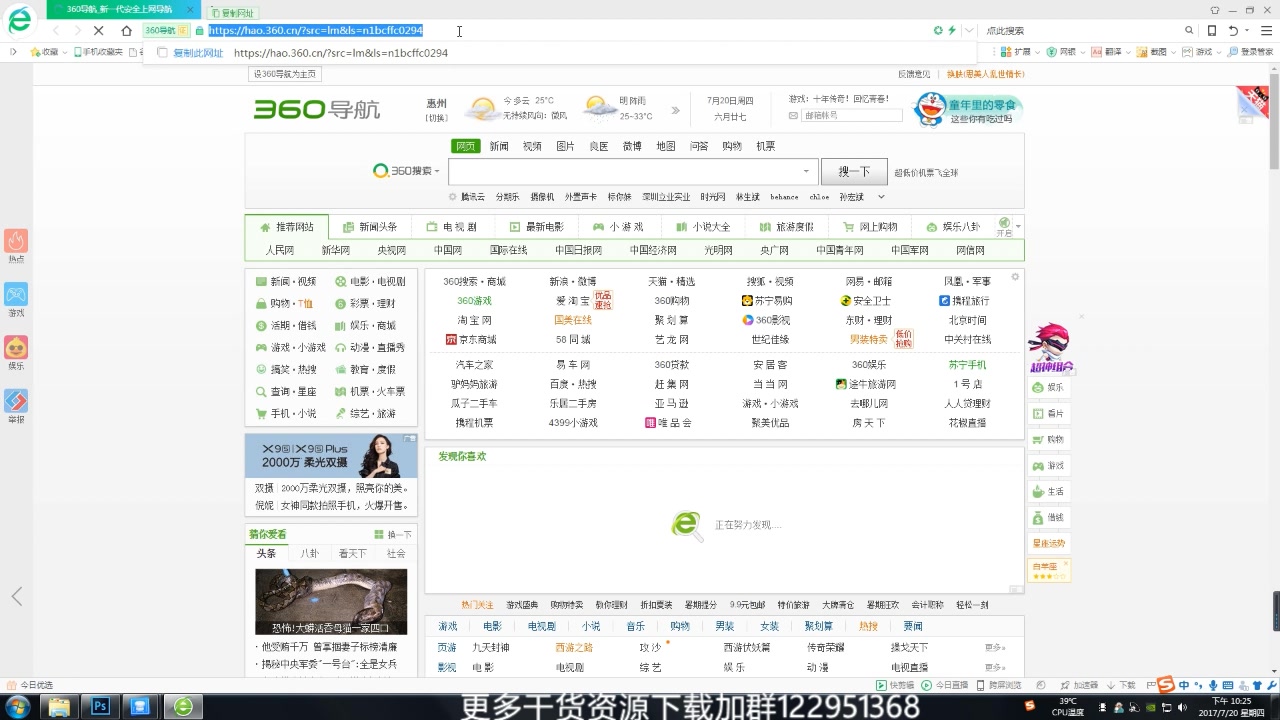Image resolution: width=1280 pixels, height=720 pixels.
Task: Open search suggestions dropdown arrow
Action: tap(806, 171)
